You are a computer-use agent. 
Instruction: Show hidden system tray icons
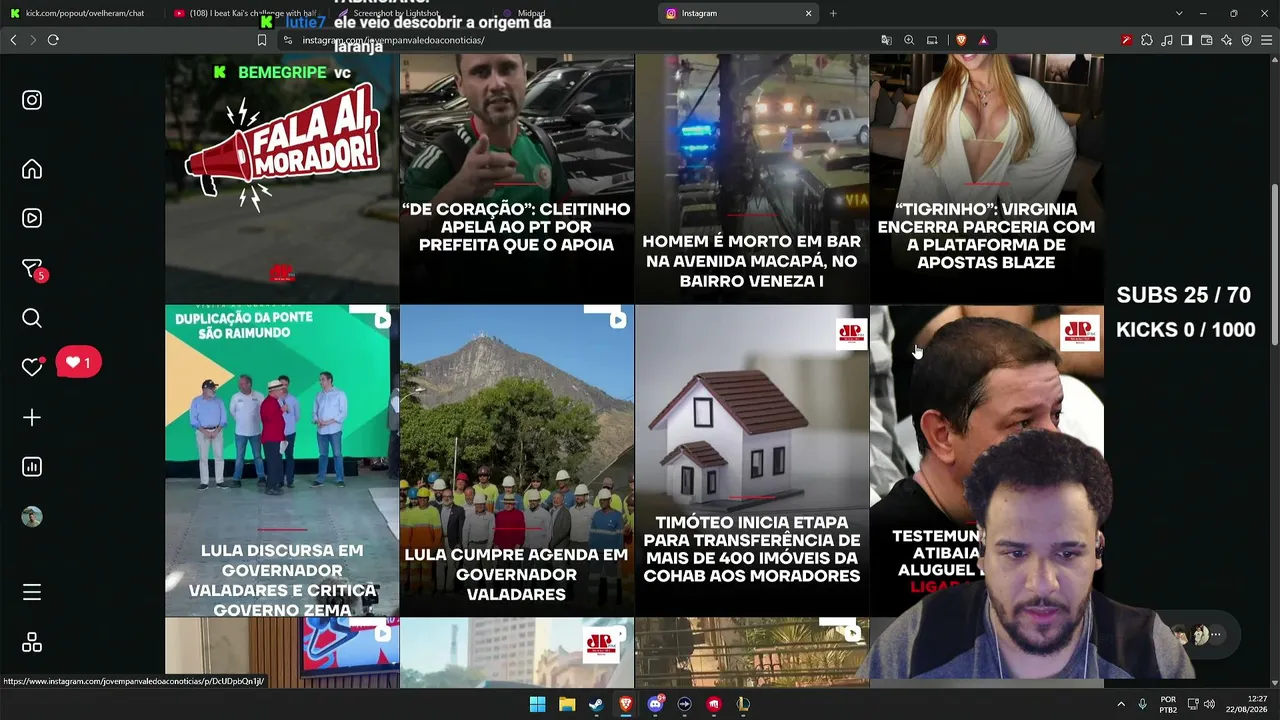point(1121,704)
